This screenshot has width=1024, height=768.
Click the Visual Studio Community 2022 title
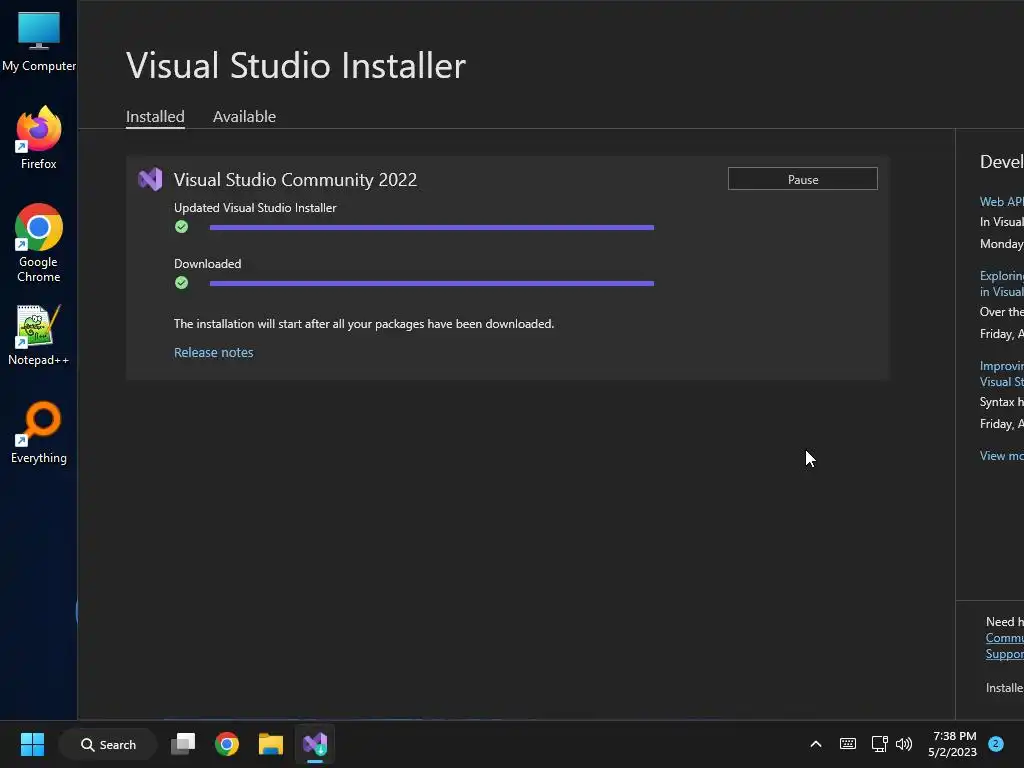295,180
